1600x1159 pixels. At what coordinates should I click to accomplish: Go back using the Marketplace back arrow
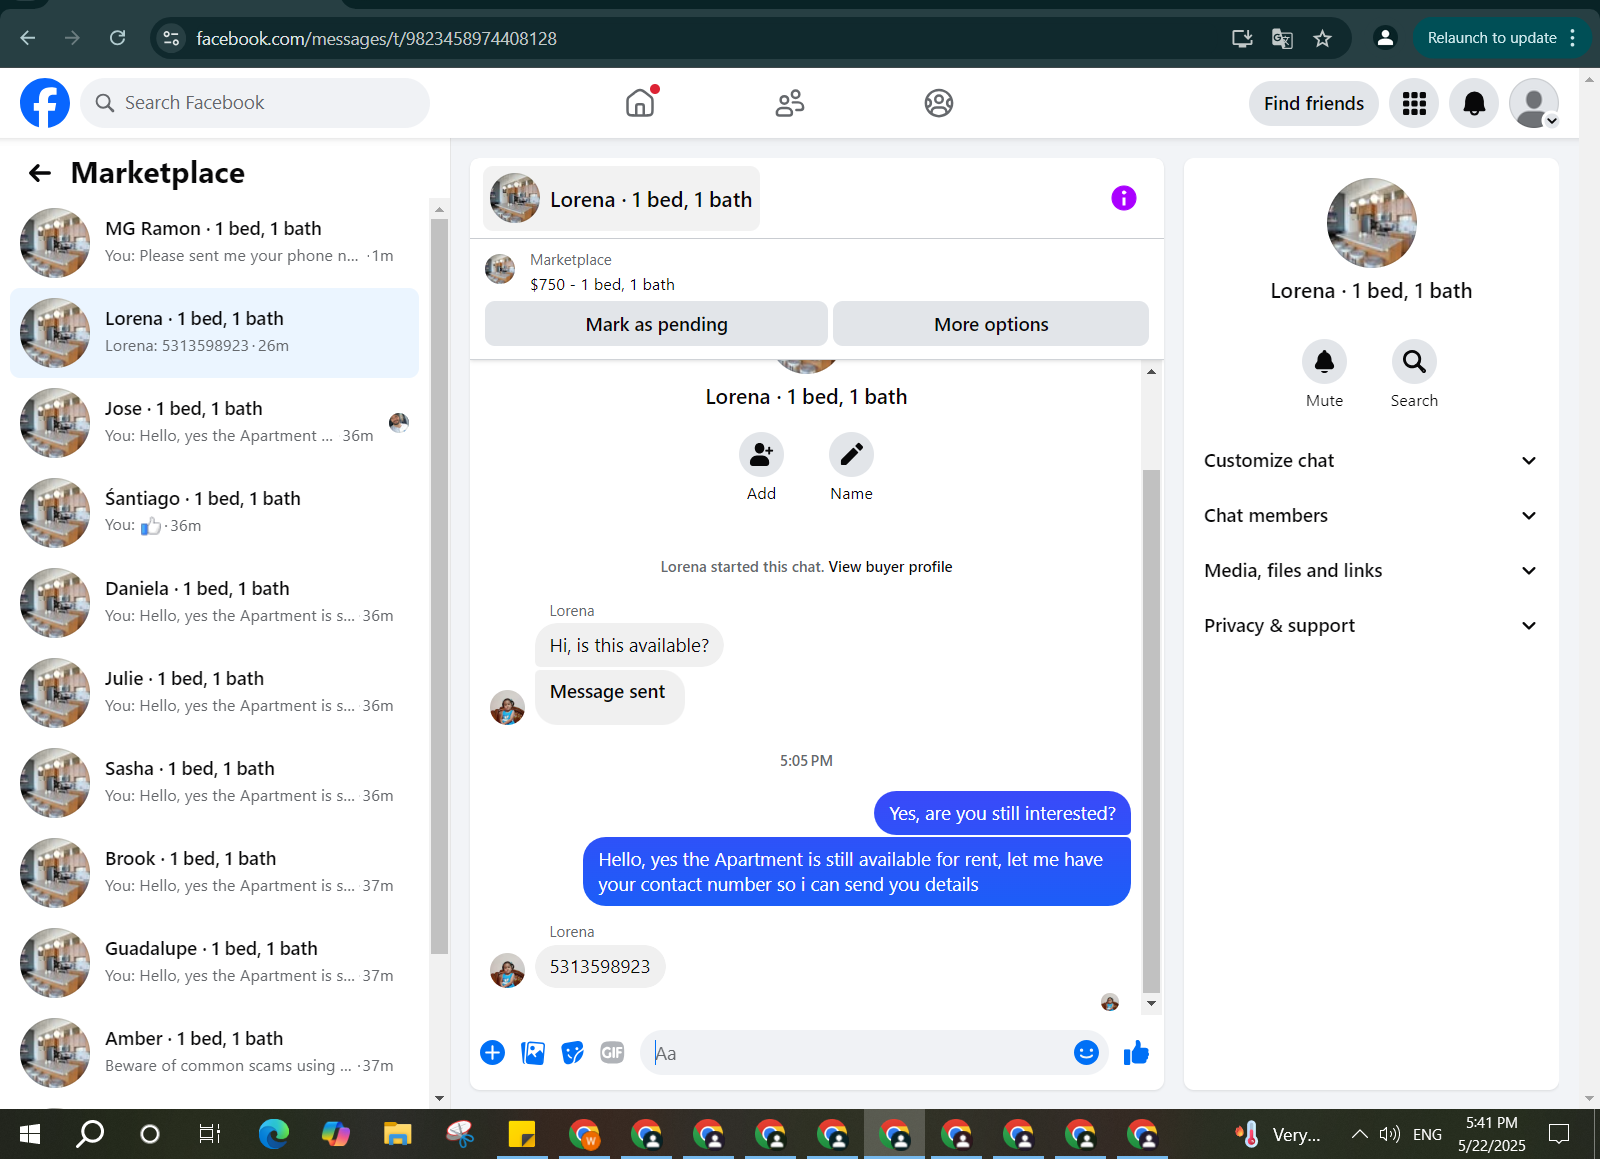point(40,173)
